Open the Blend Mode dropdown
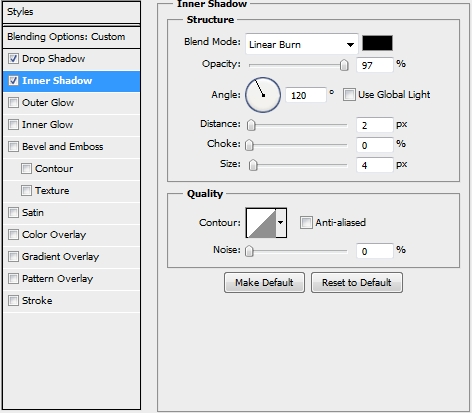 pyautogui.click(x=302, y=44)
